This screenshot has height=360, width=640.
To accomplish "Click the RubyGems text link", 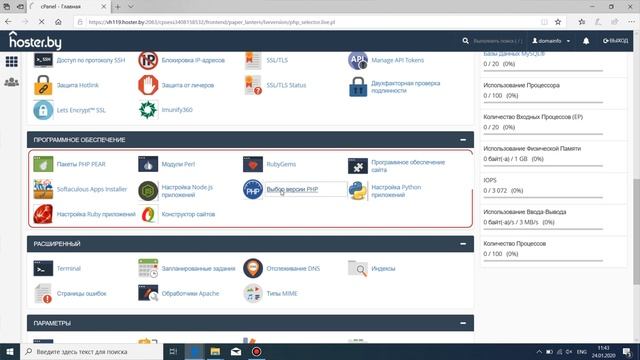I will click(281, 164).
